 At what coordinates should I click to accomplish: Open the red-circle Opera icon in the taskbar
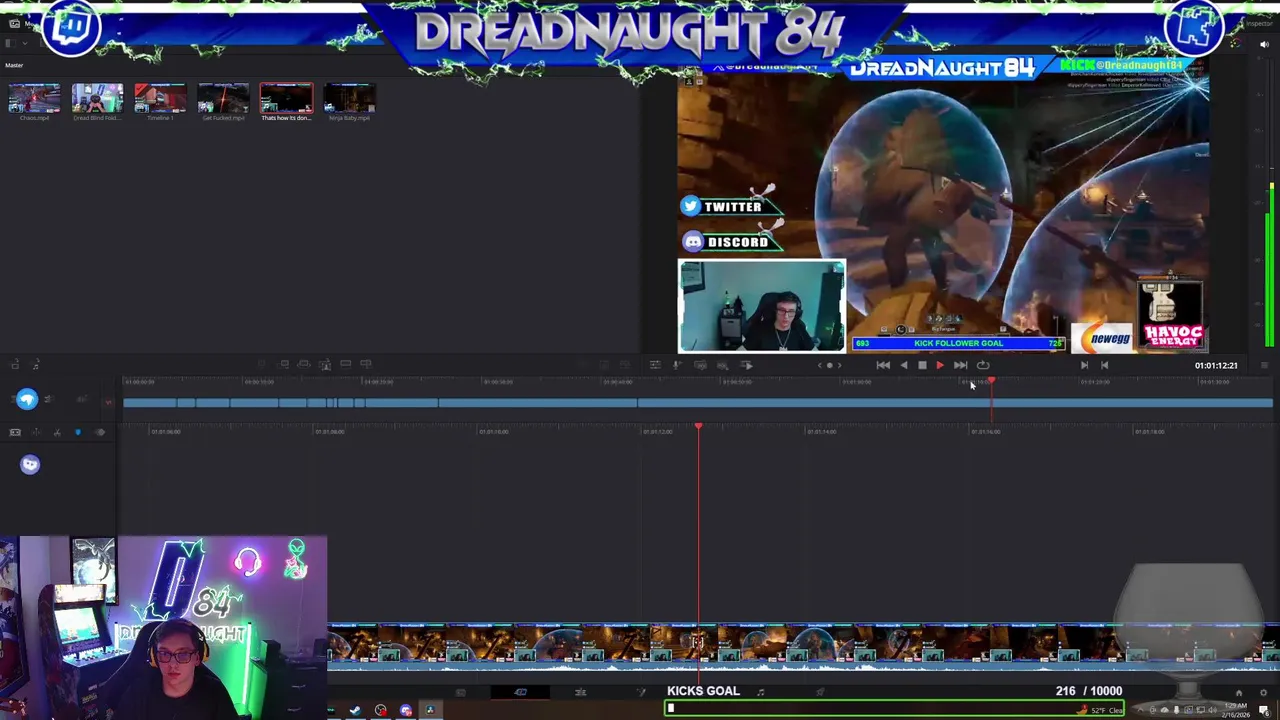(380, 711)
